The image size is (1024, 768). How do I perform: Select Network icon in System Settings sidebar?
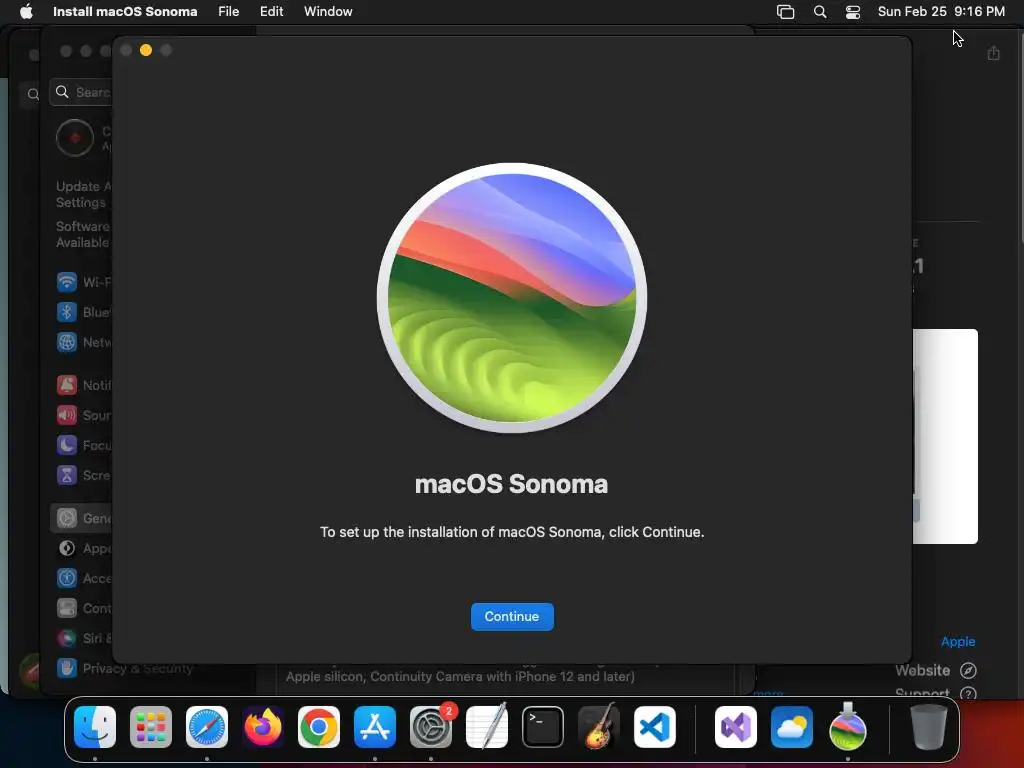point(67,342)
